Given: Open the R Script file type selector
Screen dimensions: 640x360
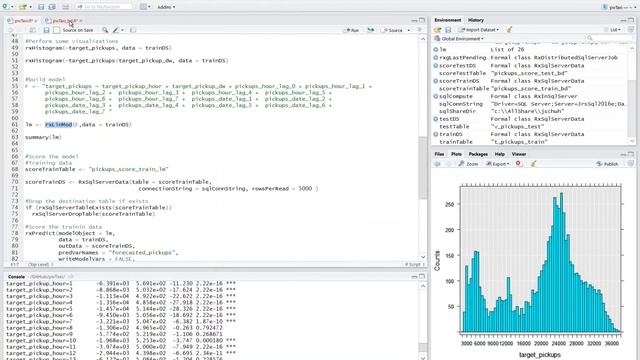Looking at the screenshot, I should [x=414, y=264].
